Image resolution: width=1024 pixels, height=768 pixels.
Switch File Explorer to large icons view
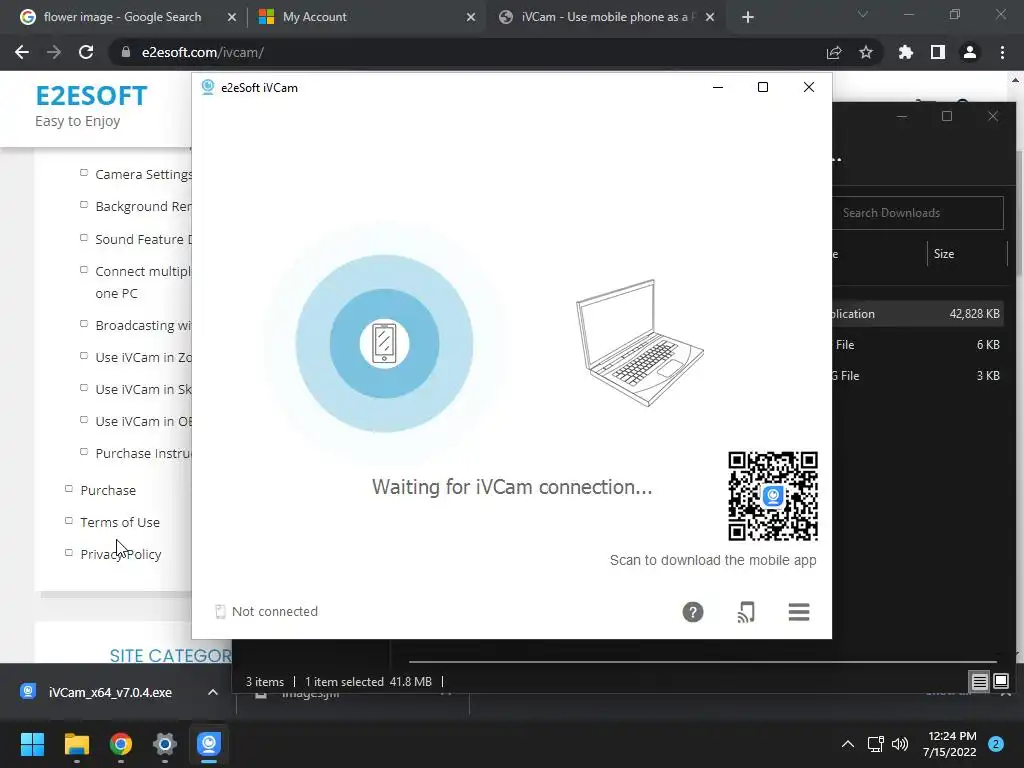point(1000,682)
